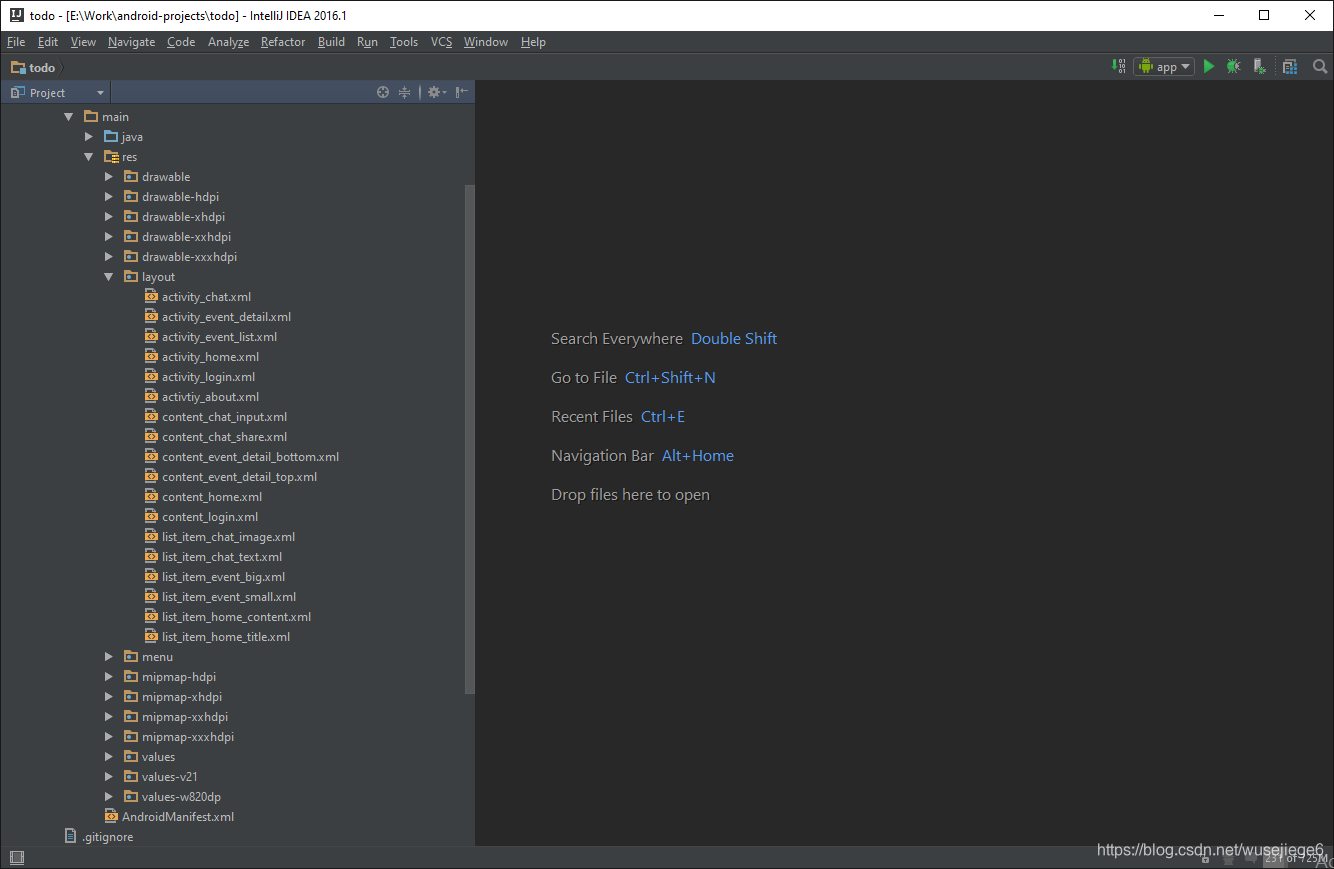The image size is (1334, 869).
Task: Collapse all nodes in Project panel
Action: click(404, 92)
